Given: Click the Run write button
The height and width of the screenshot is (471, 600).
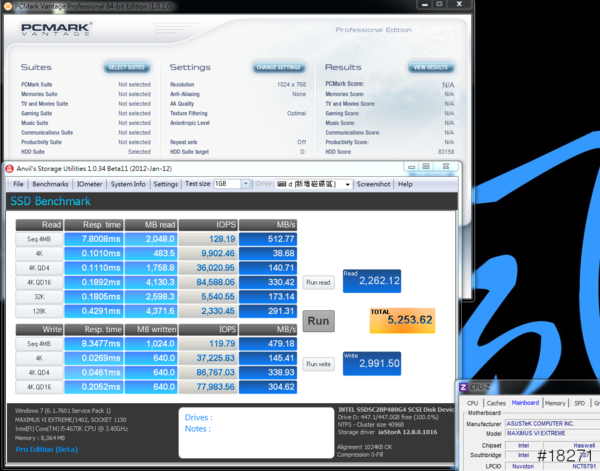Looking at the screenshot, I should click(318, 364).
